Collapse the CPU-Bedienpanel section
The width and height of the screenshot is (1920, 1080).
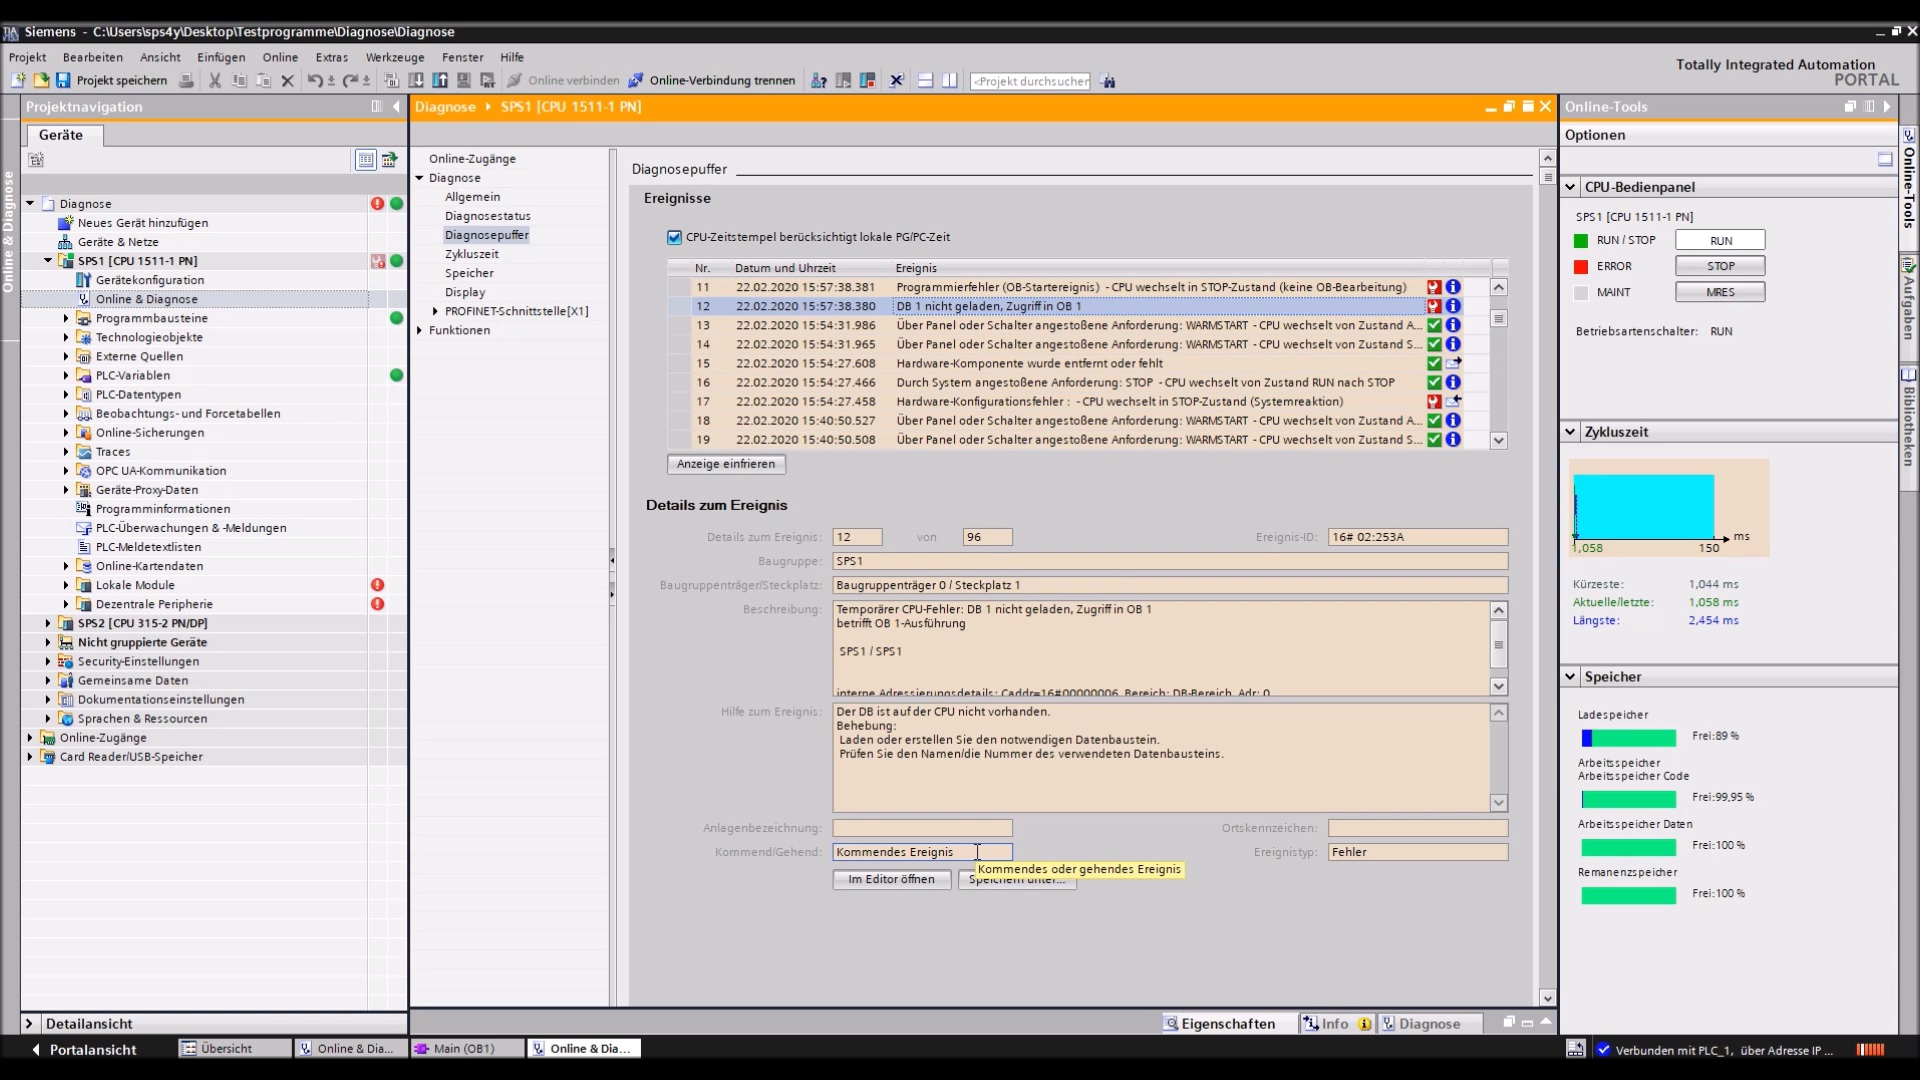1570,187
